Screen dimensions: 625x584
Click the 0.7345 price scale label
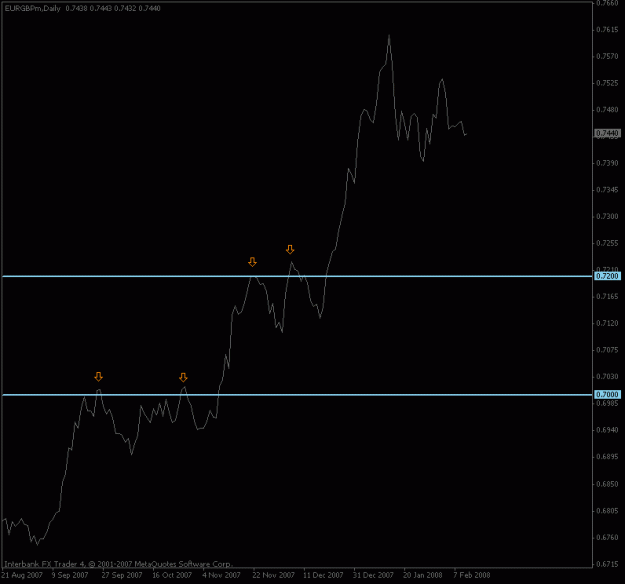[607, 190]
